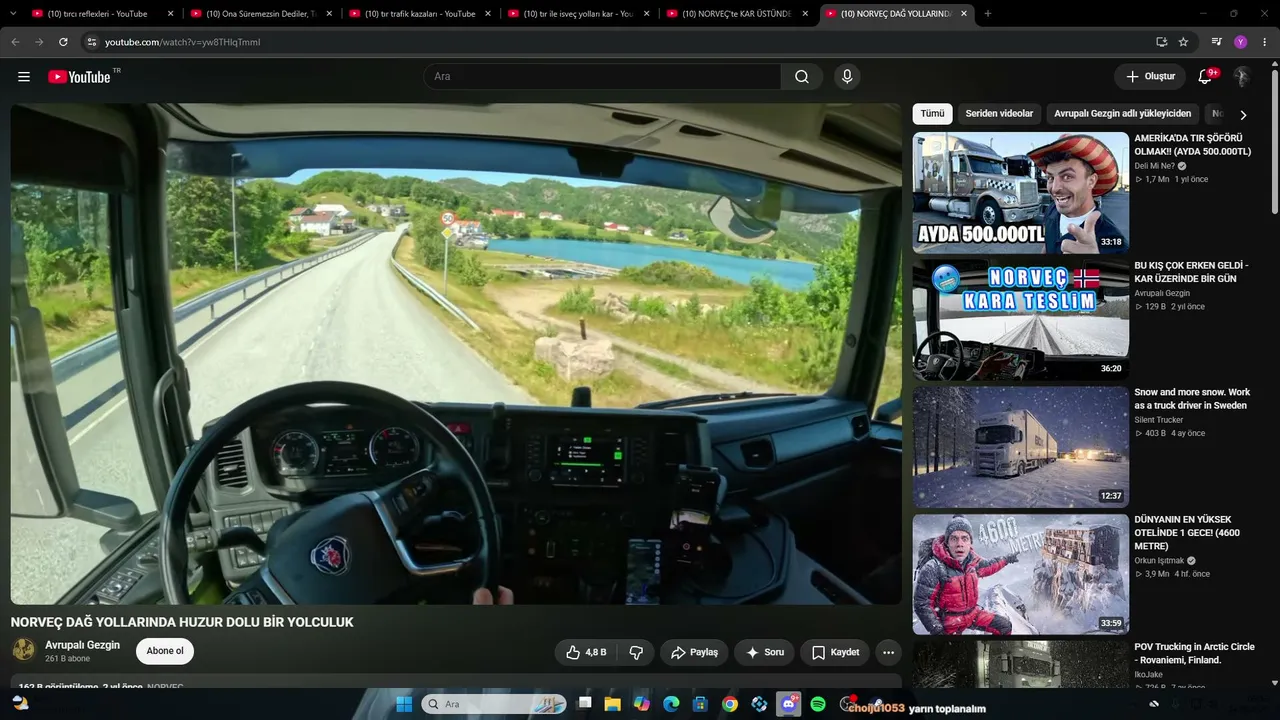
Task: Open YouTube notifications bell
Action: pos(1206,77)
